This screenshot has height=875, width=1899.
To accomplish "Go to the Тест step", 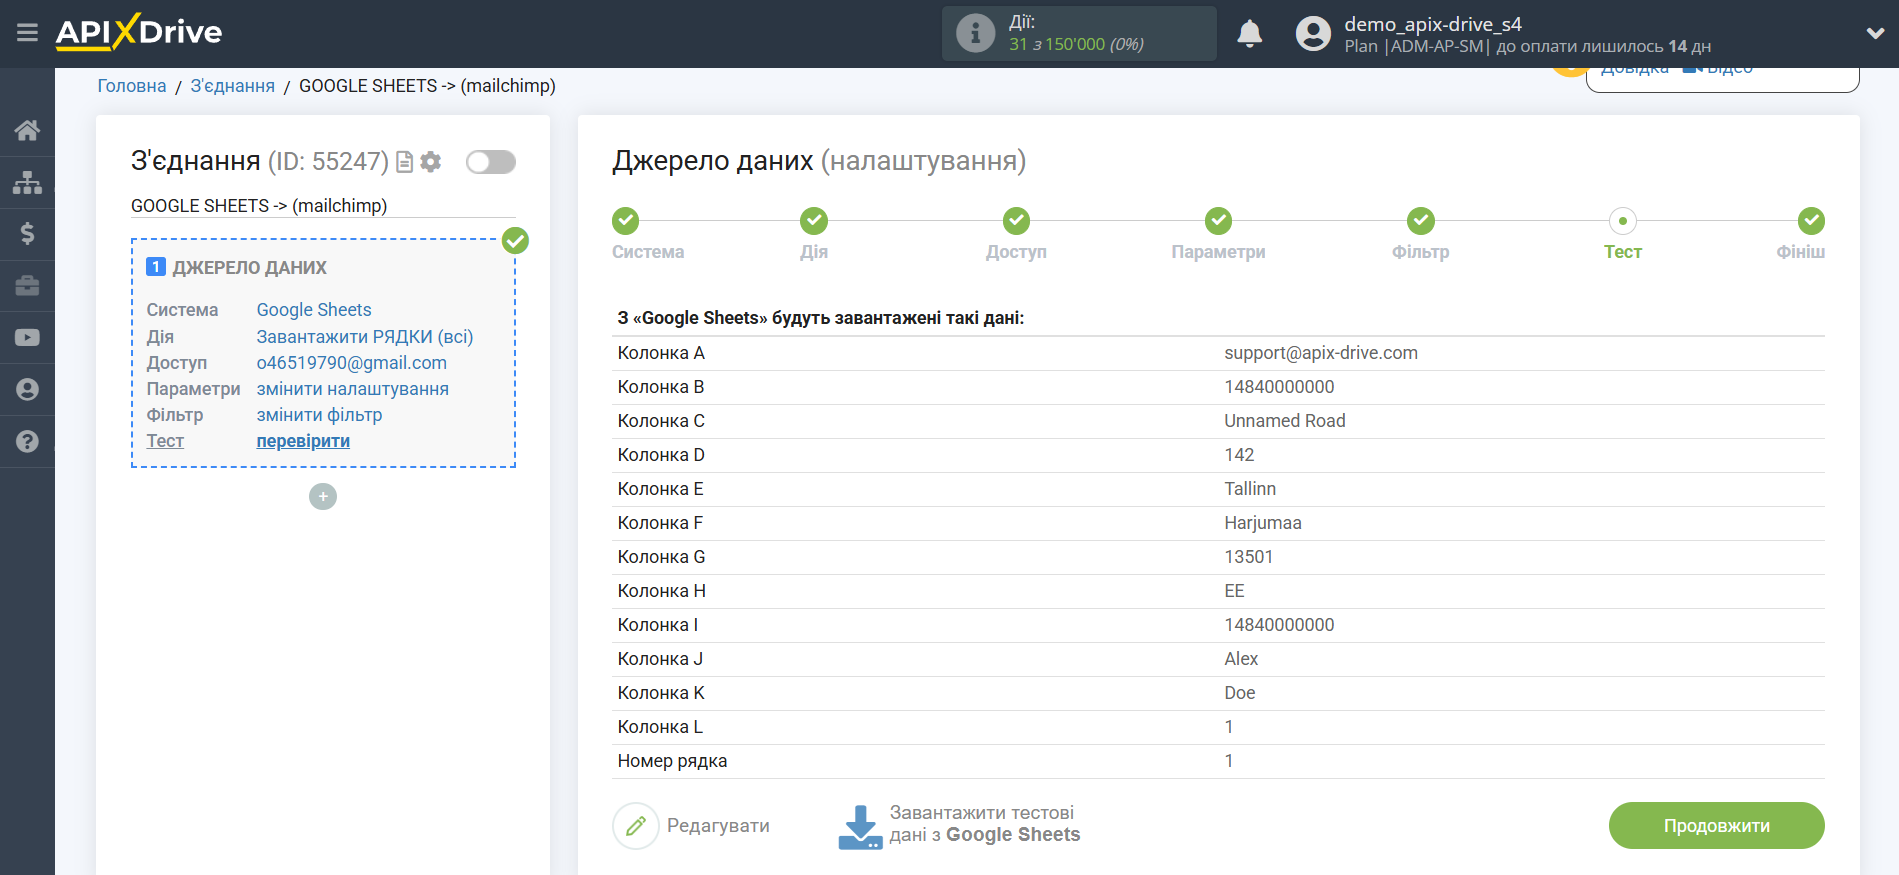I will [1622, 235].
